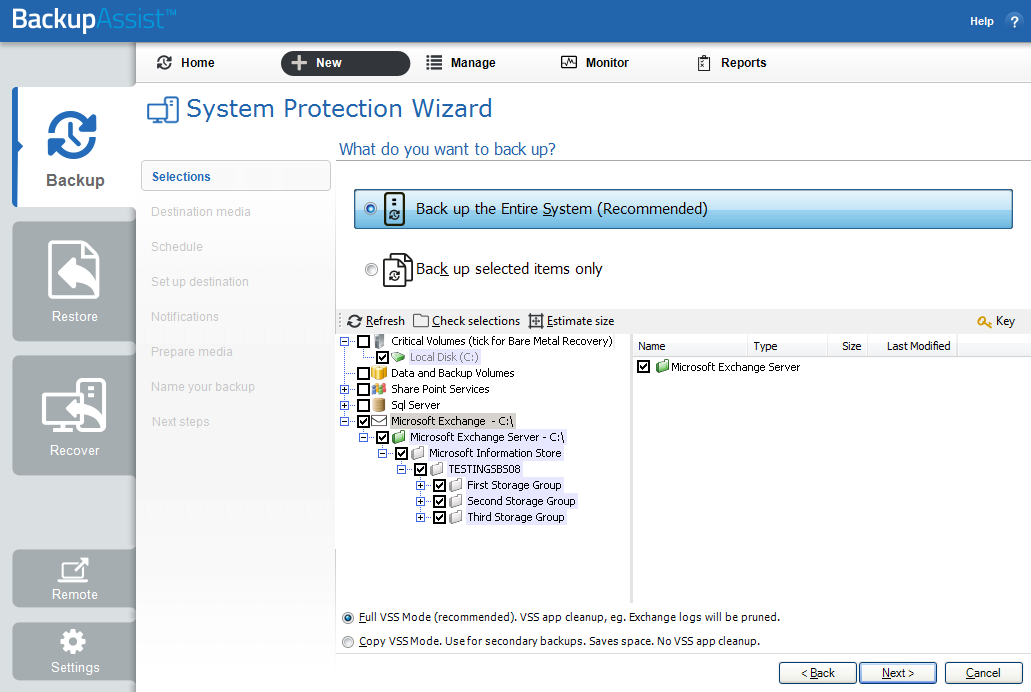Click the Data and Backup Volumes icon
Image resolution: width=1031 pixels, height=692 pixels.
pos(379,373)
